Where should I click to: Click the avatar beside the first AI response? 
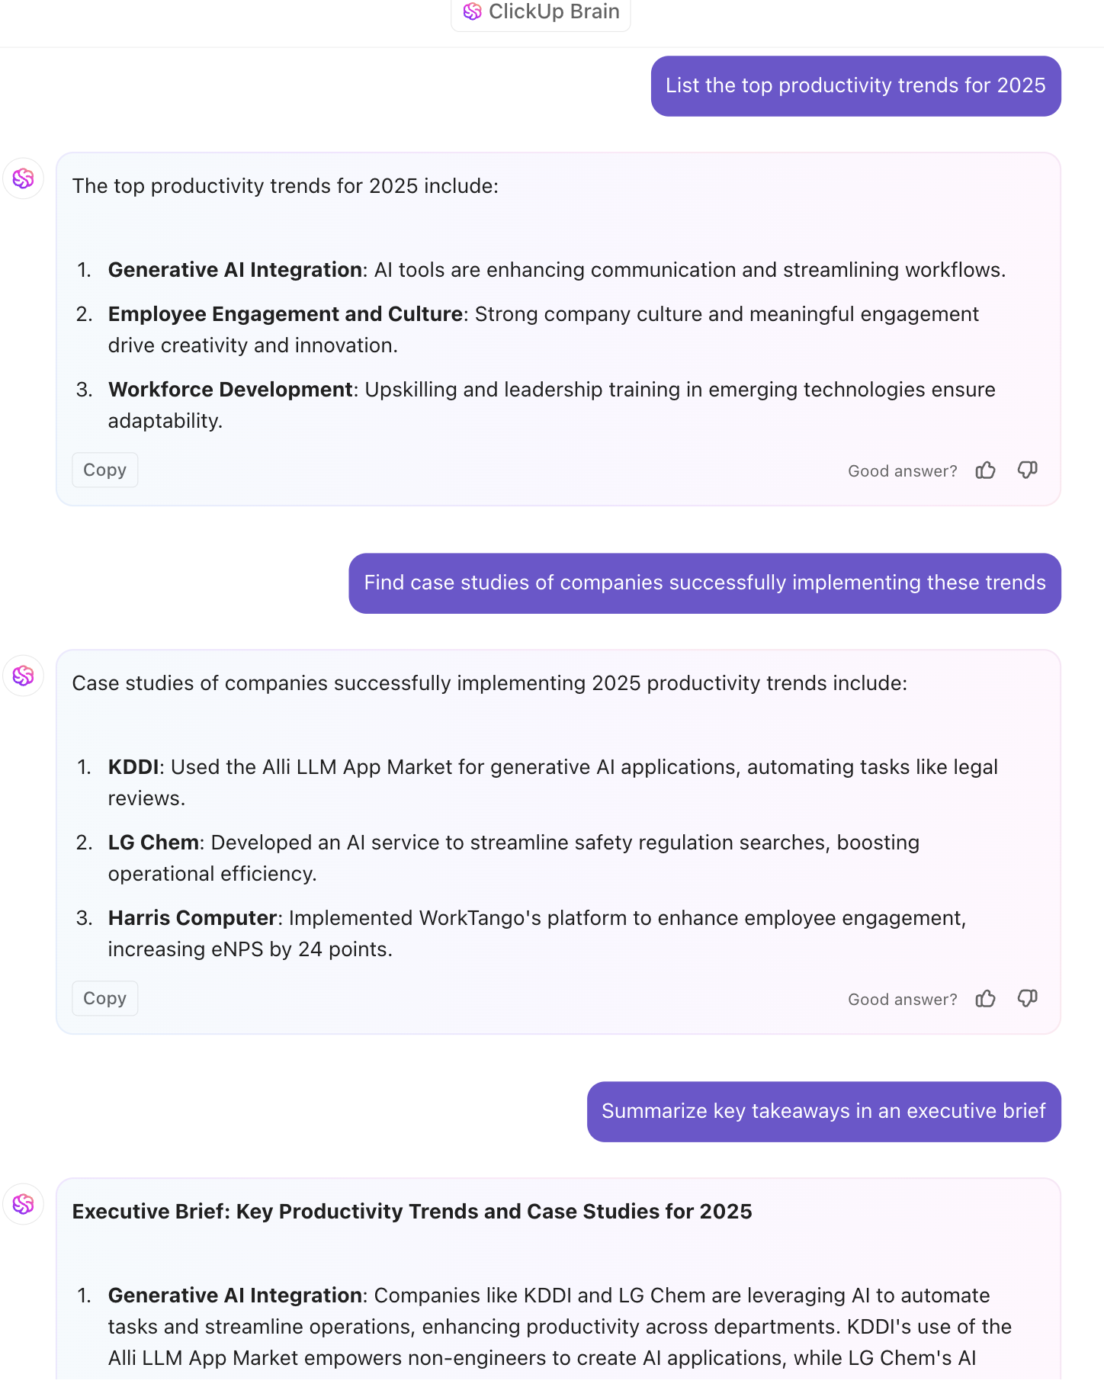[x=23, y=178]
